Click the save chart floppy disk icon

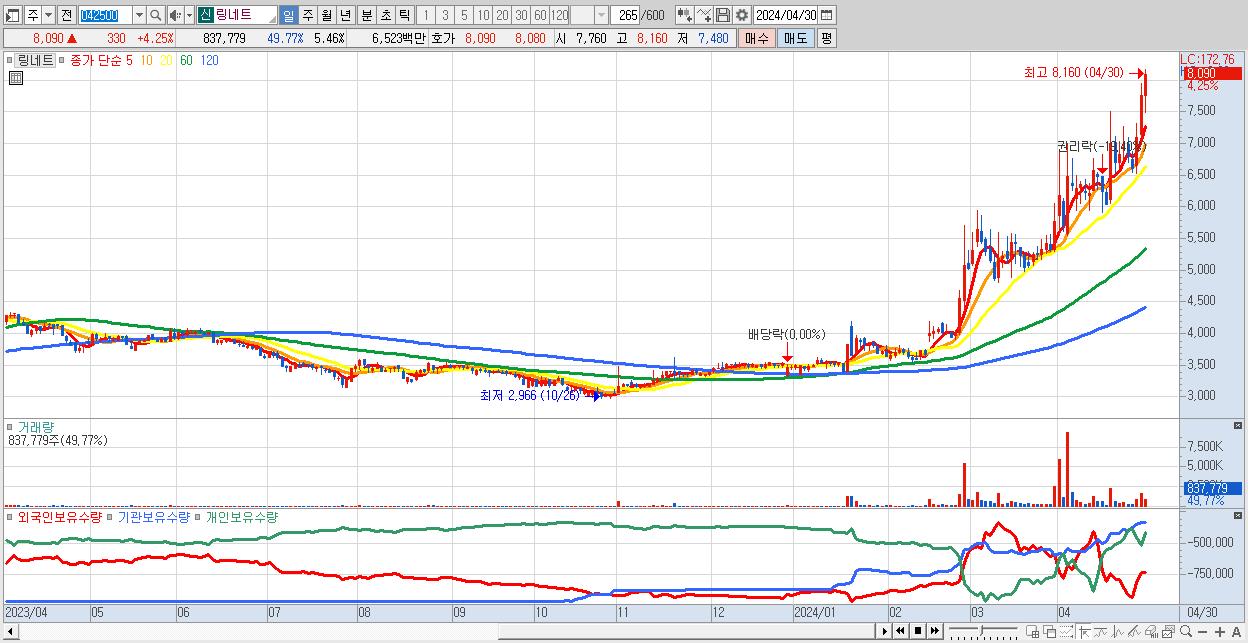coord(723,15)
